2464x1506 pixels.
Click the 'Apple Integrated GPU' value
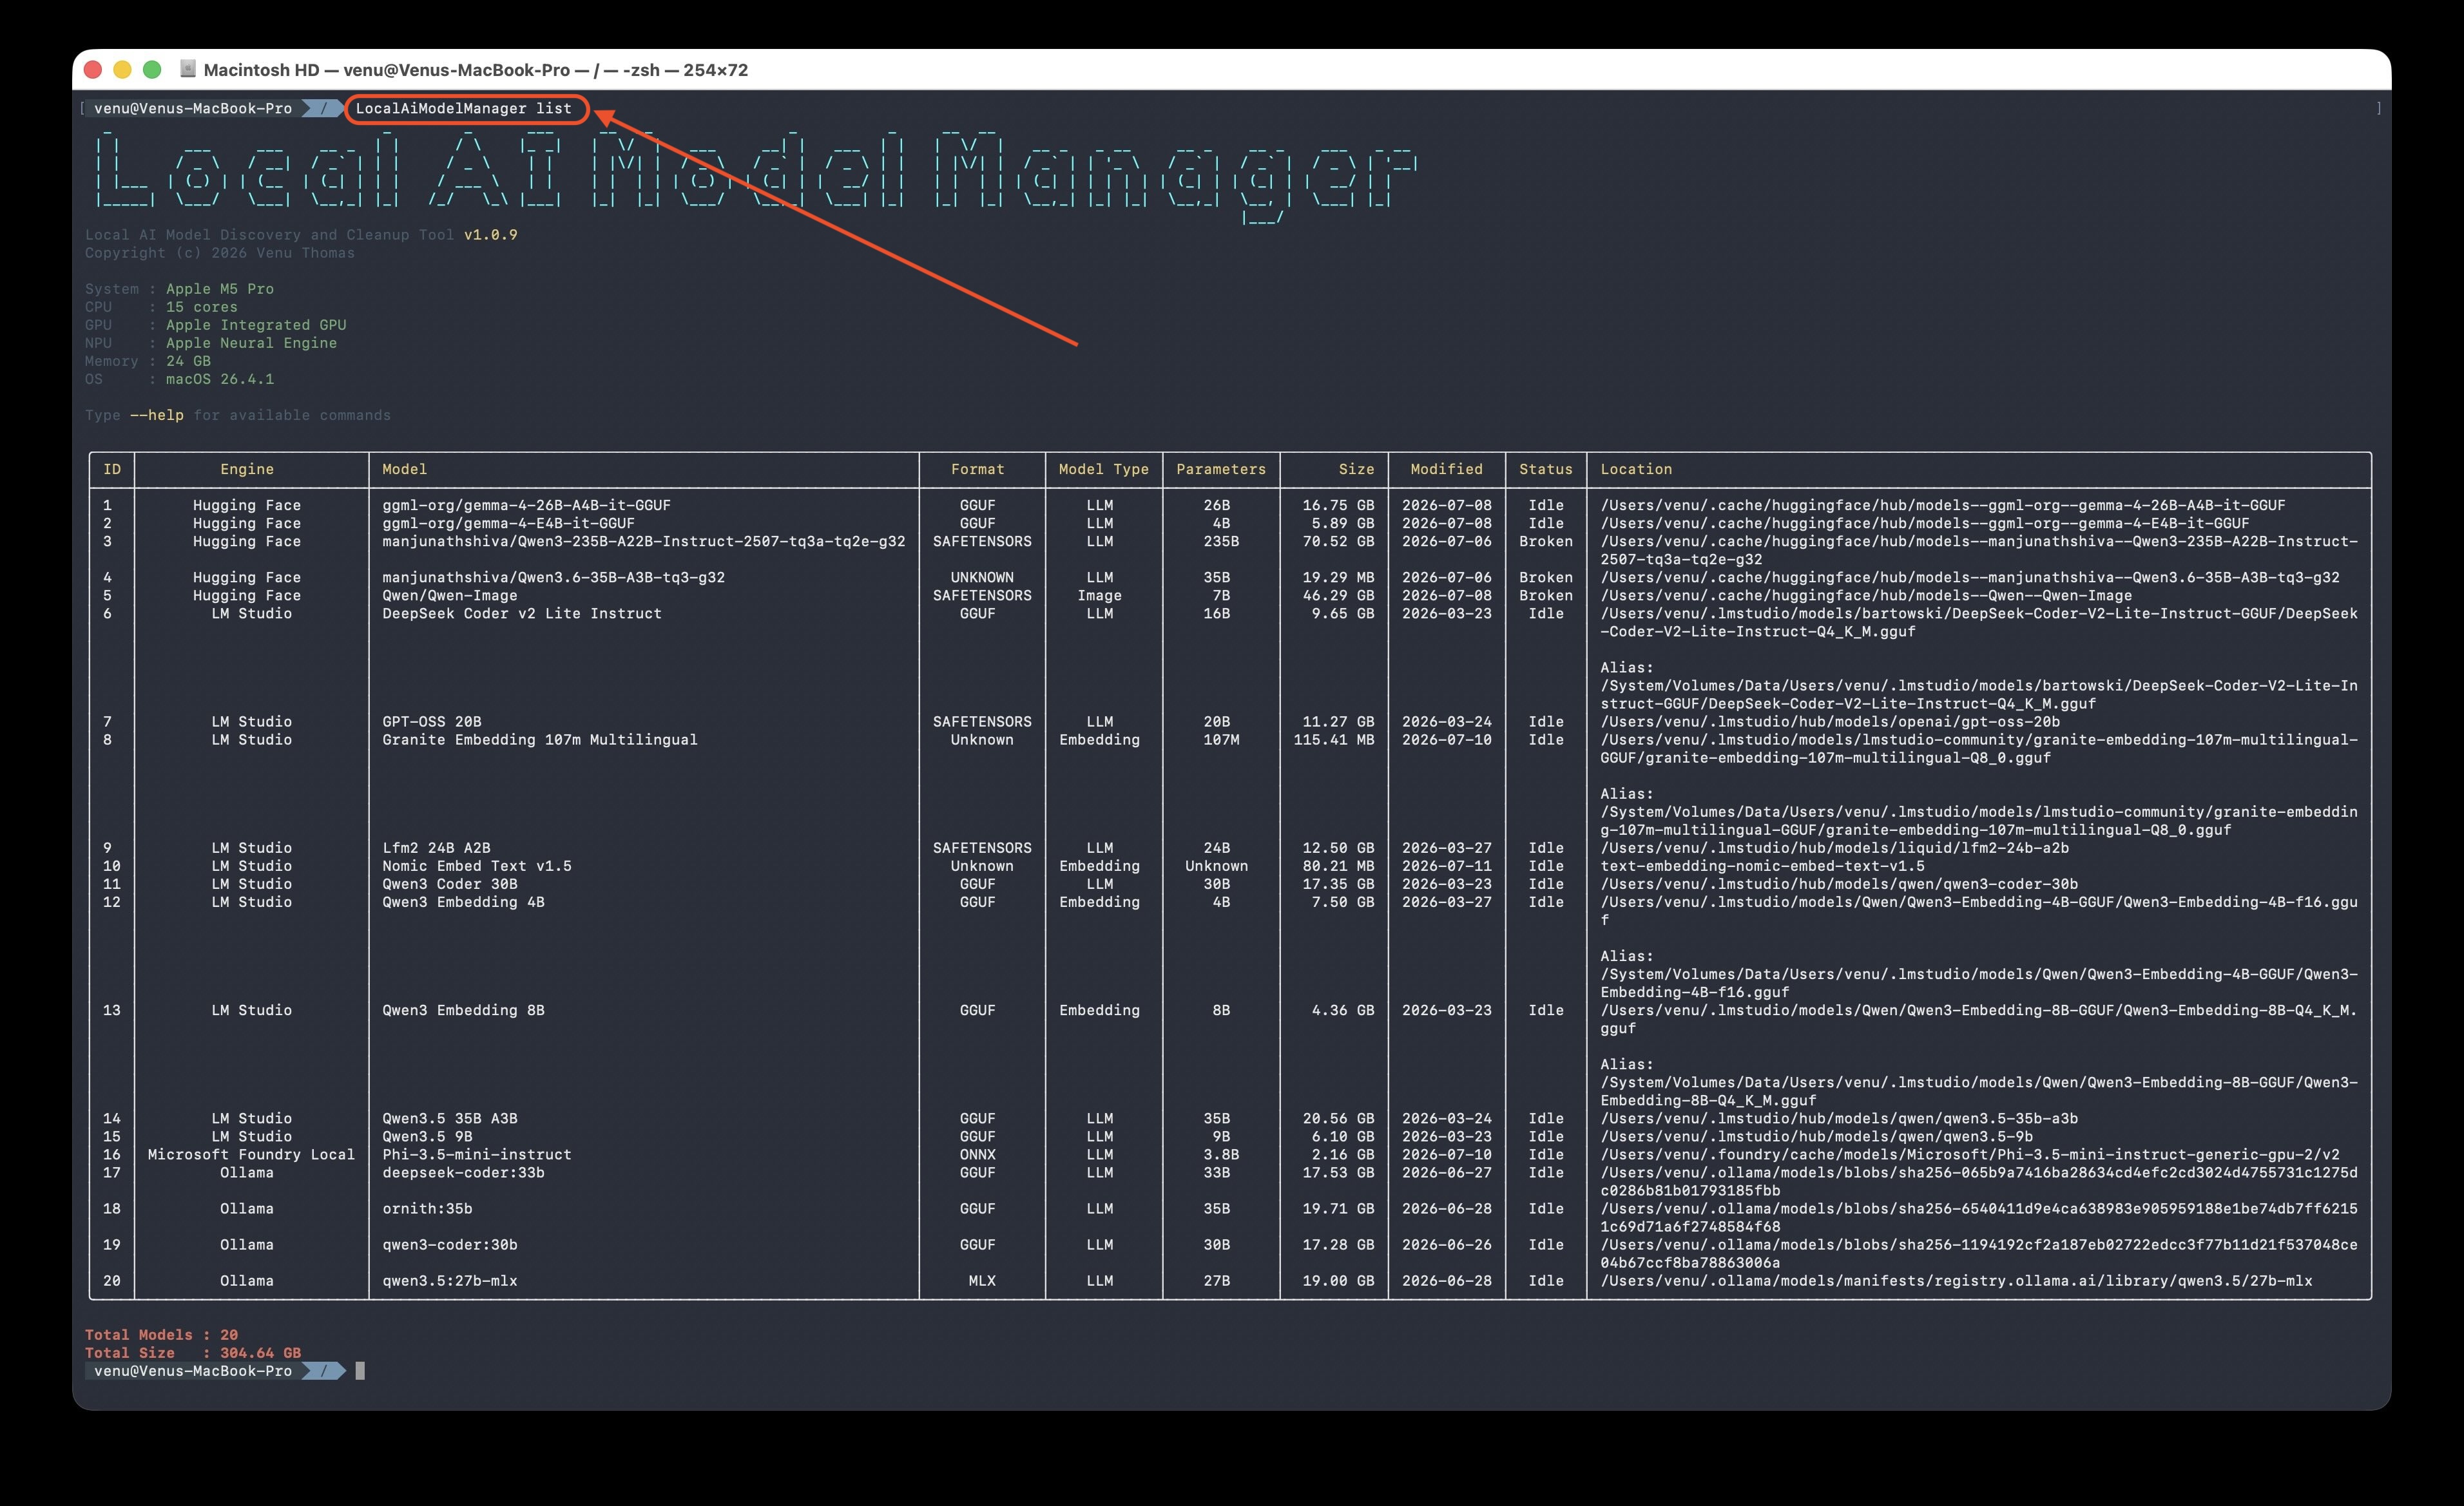point(256,325)
